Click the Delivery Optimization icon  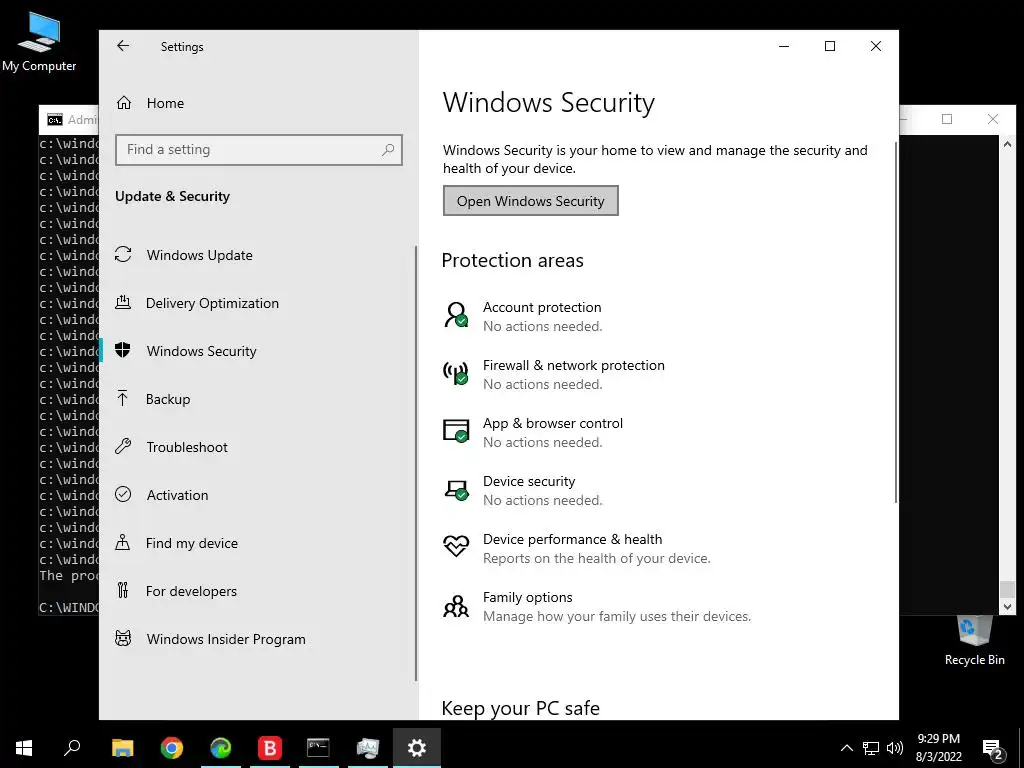tap(123, 302)
